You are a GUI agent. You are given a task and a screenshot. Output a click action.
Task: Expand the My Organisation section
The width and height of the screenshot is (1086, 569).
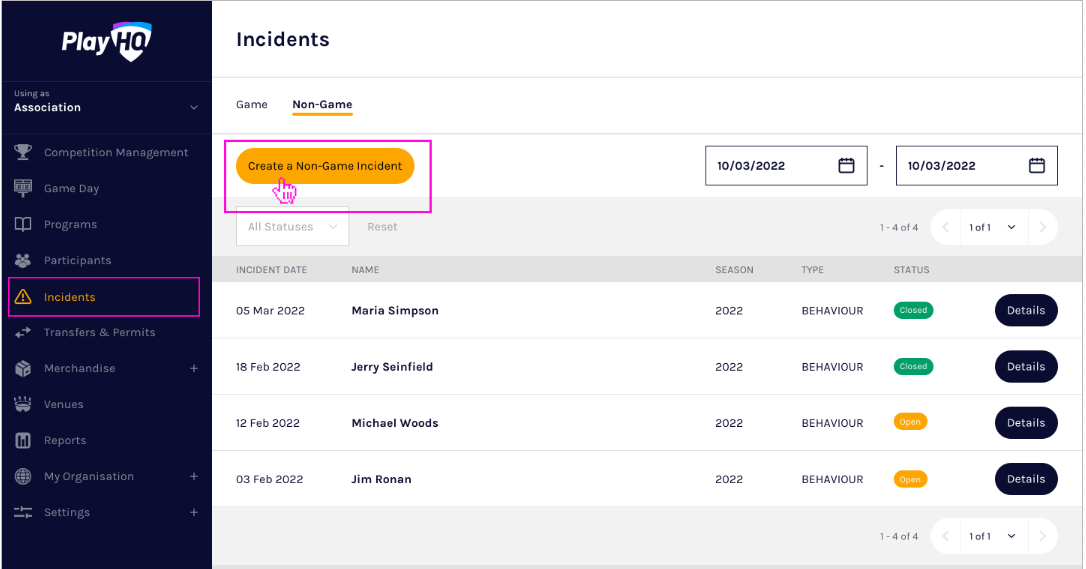coord(194,476)
